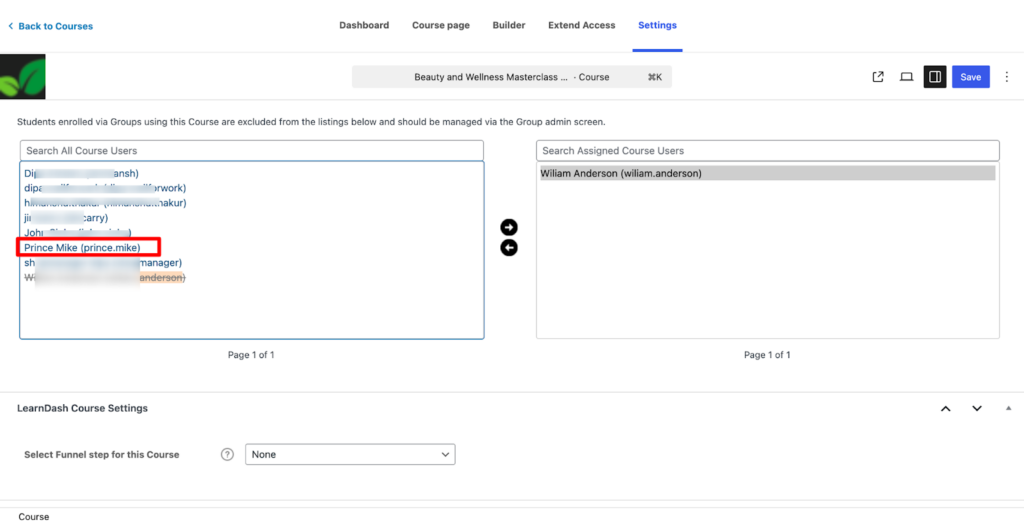Click the LearnDash Course Settings heading
Image resolution: width=1024 pixels, height=525 pixels.
point(82,408)
